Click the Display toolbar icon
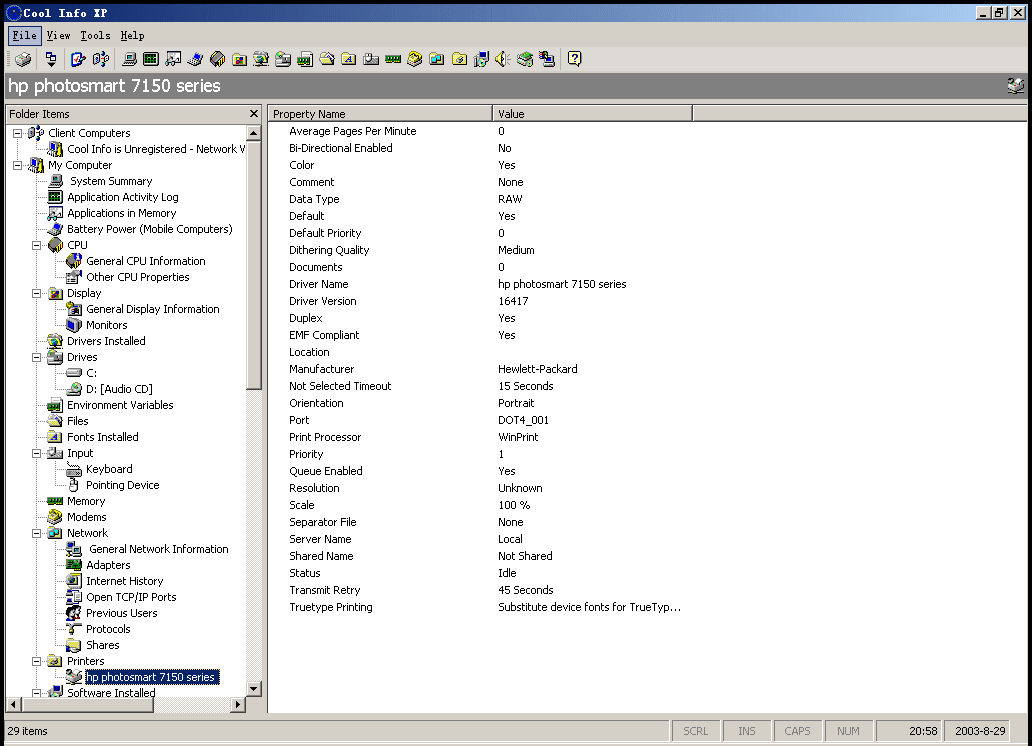The image size is (1032, 746). tap(240, 59)
